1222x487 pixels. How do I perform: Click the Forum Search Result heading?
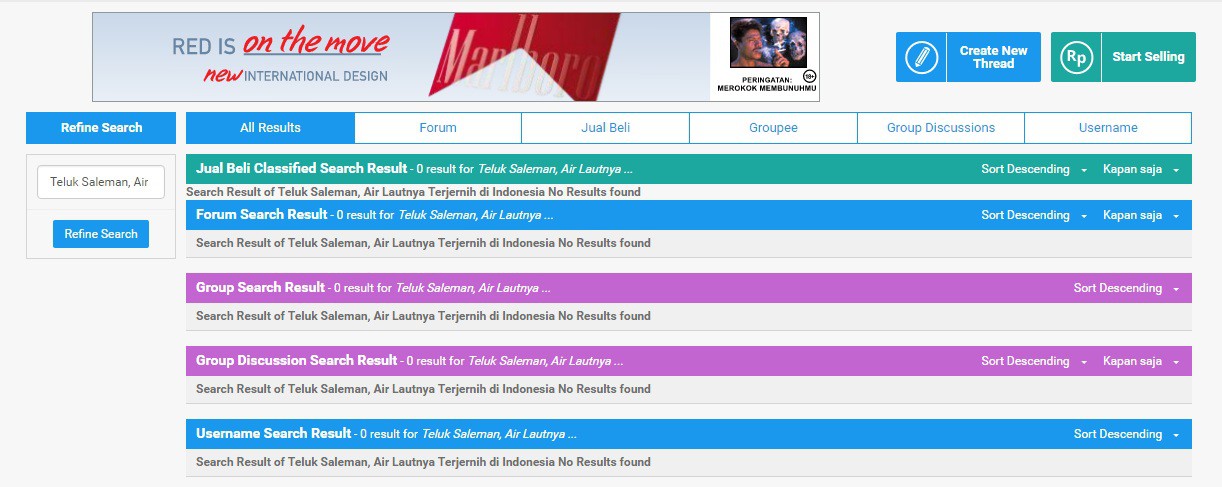click(262, 214)
